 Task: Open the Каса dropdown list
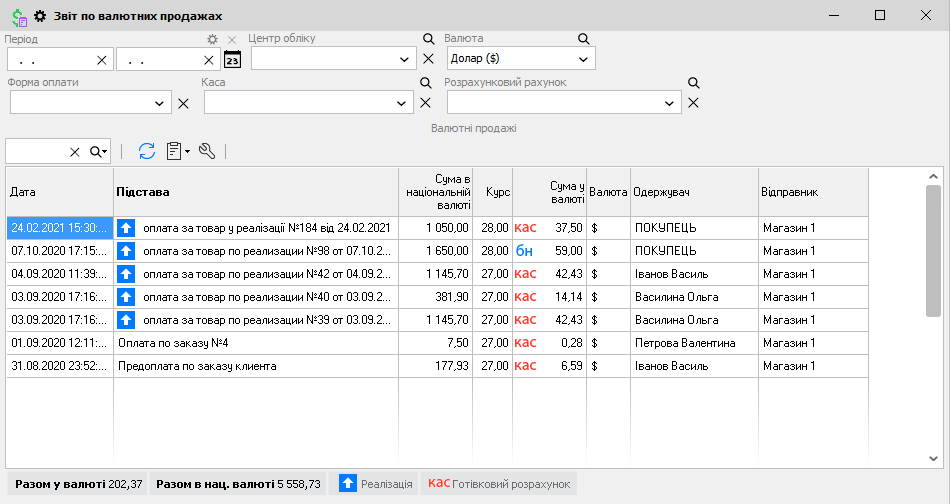pos(402,102)
